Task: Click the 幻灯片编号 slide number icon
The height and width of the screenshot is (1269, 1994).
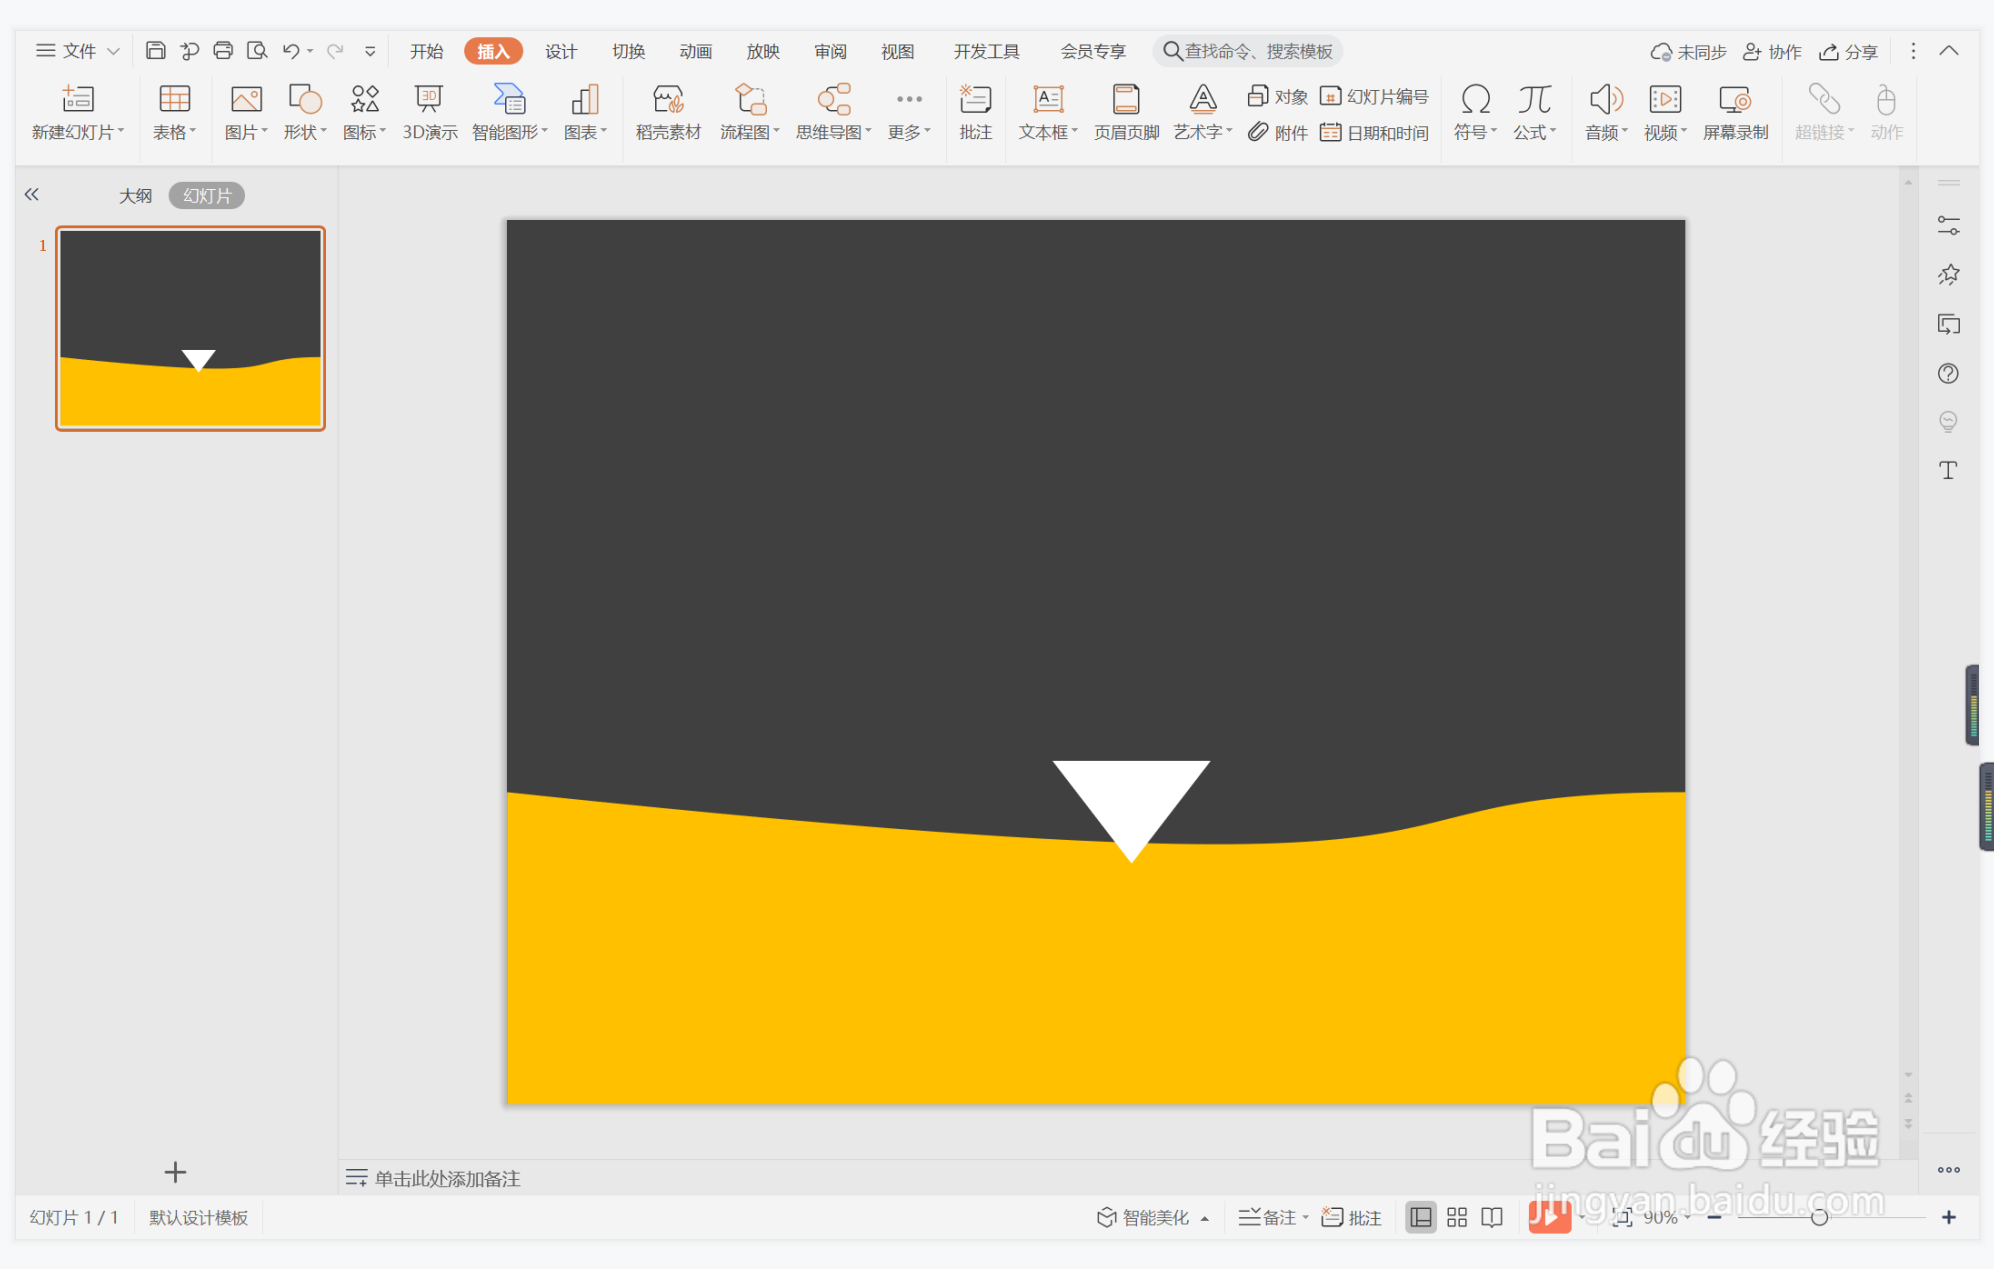Action: point(1375,96)
